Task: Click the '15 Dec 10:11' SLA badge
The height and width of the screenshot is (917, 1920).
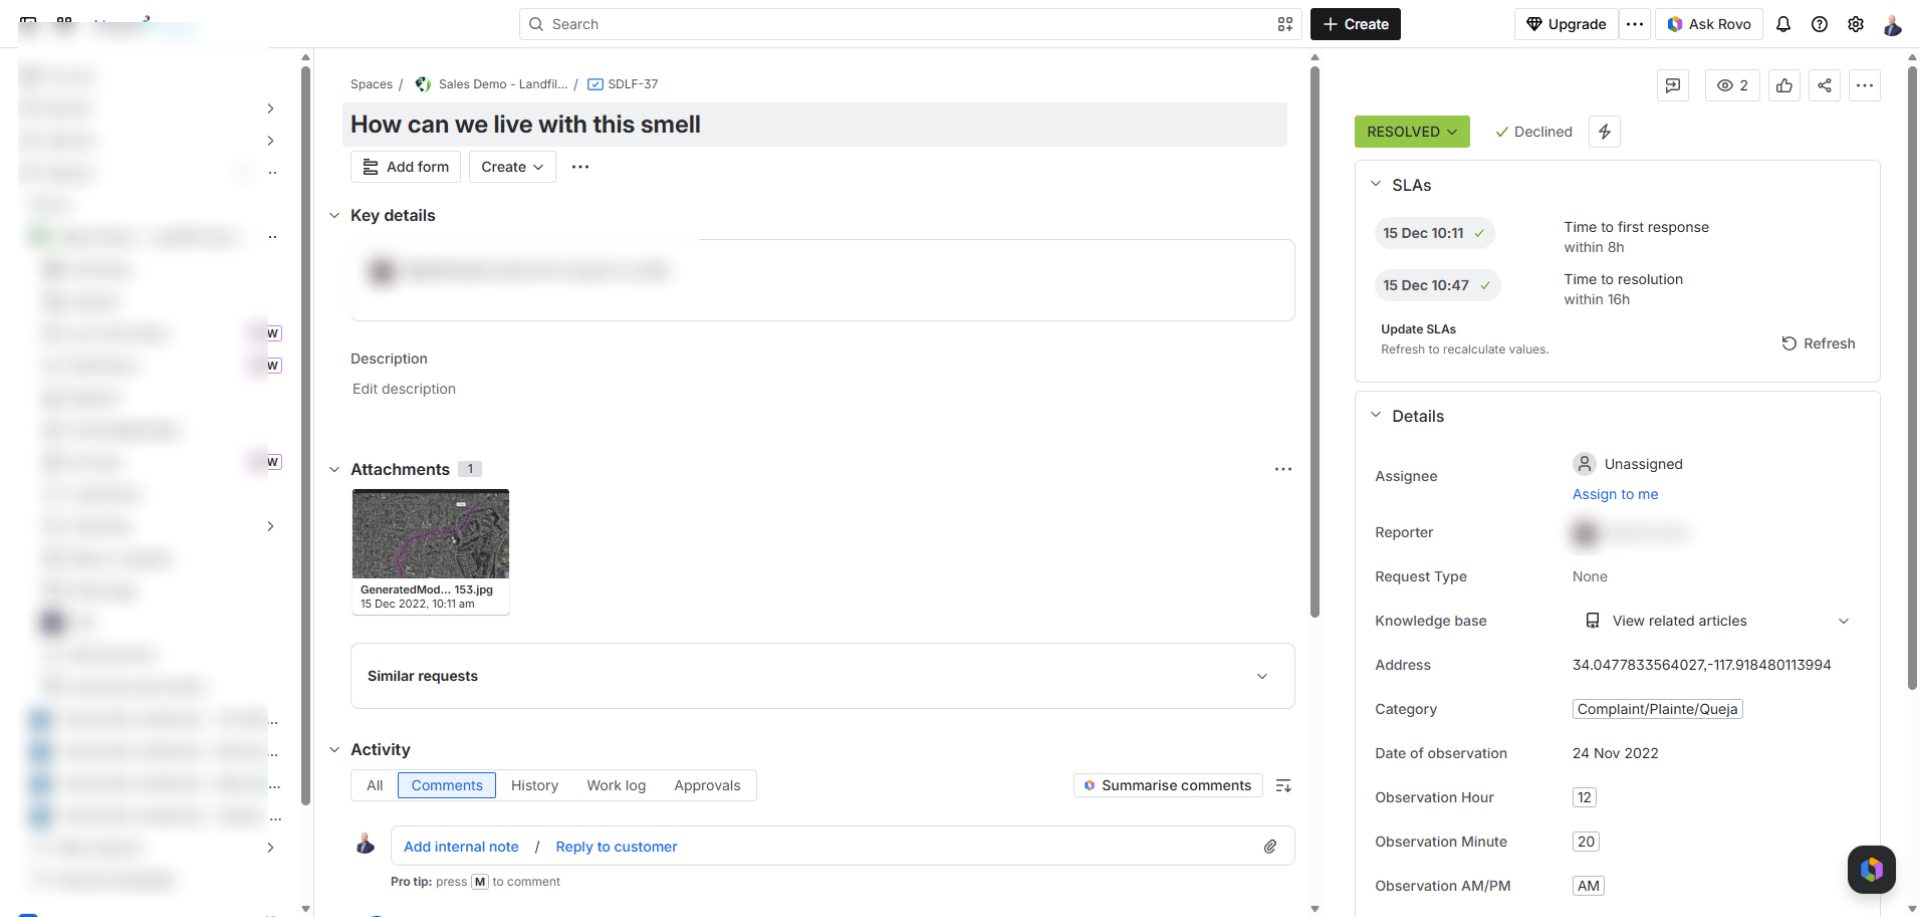Action: (x=1434, y=233)
